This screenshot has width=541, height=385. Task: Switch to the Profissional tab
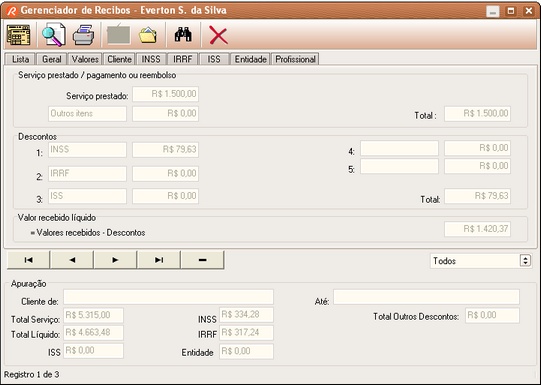(x=295, y=59)
